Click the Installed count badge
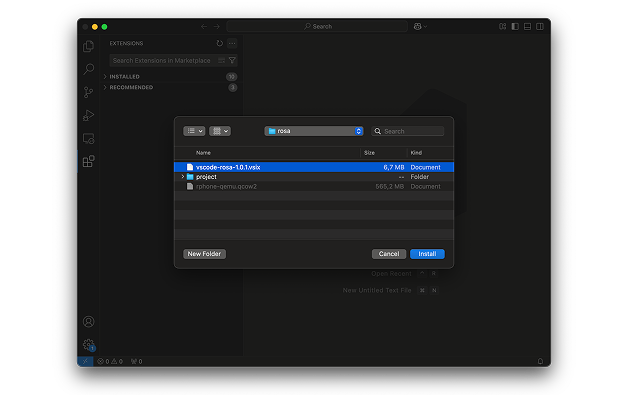The image size is (628, 395). pyautogui.click(x=231, y=77)
